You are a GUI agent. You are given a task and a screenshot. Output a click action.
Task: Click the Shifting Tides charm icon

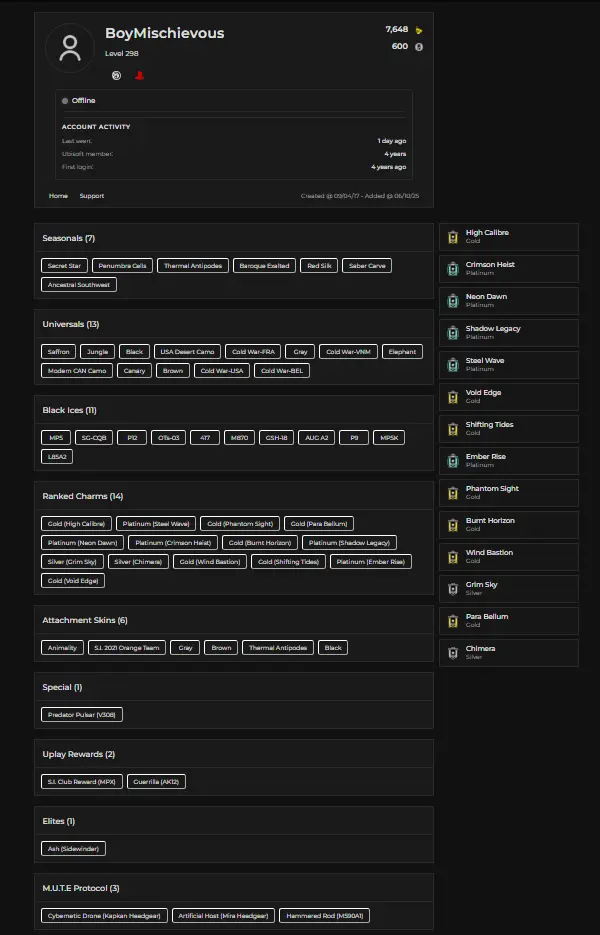click(453, 429)
